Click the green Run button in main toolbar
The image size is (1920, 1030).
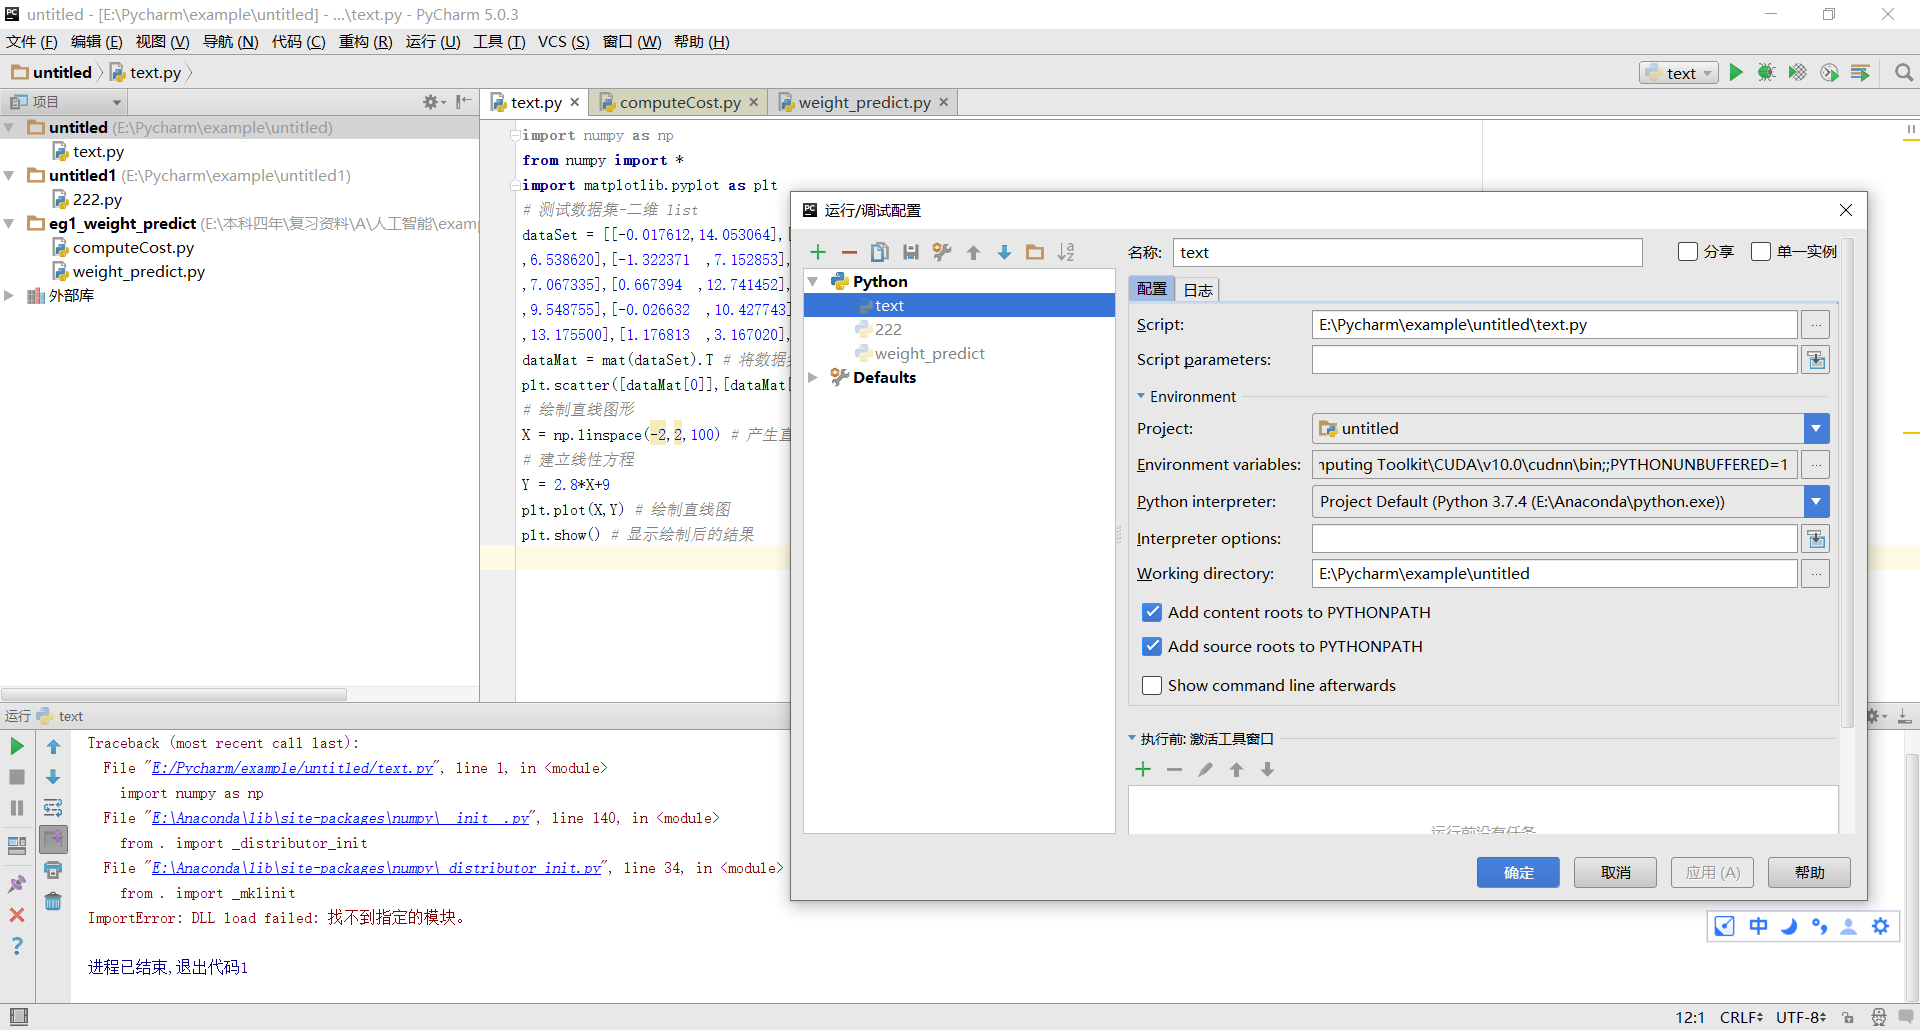1736,73
